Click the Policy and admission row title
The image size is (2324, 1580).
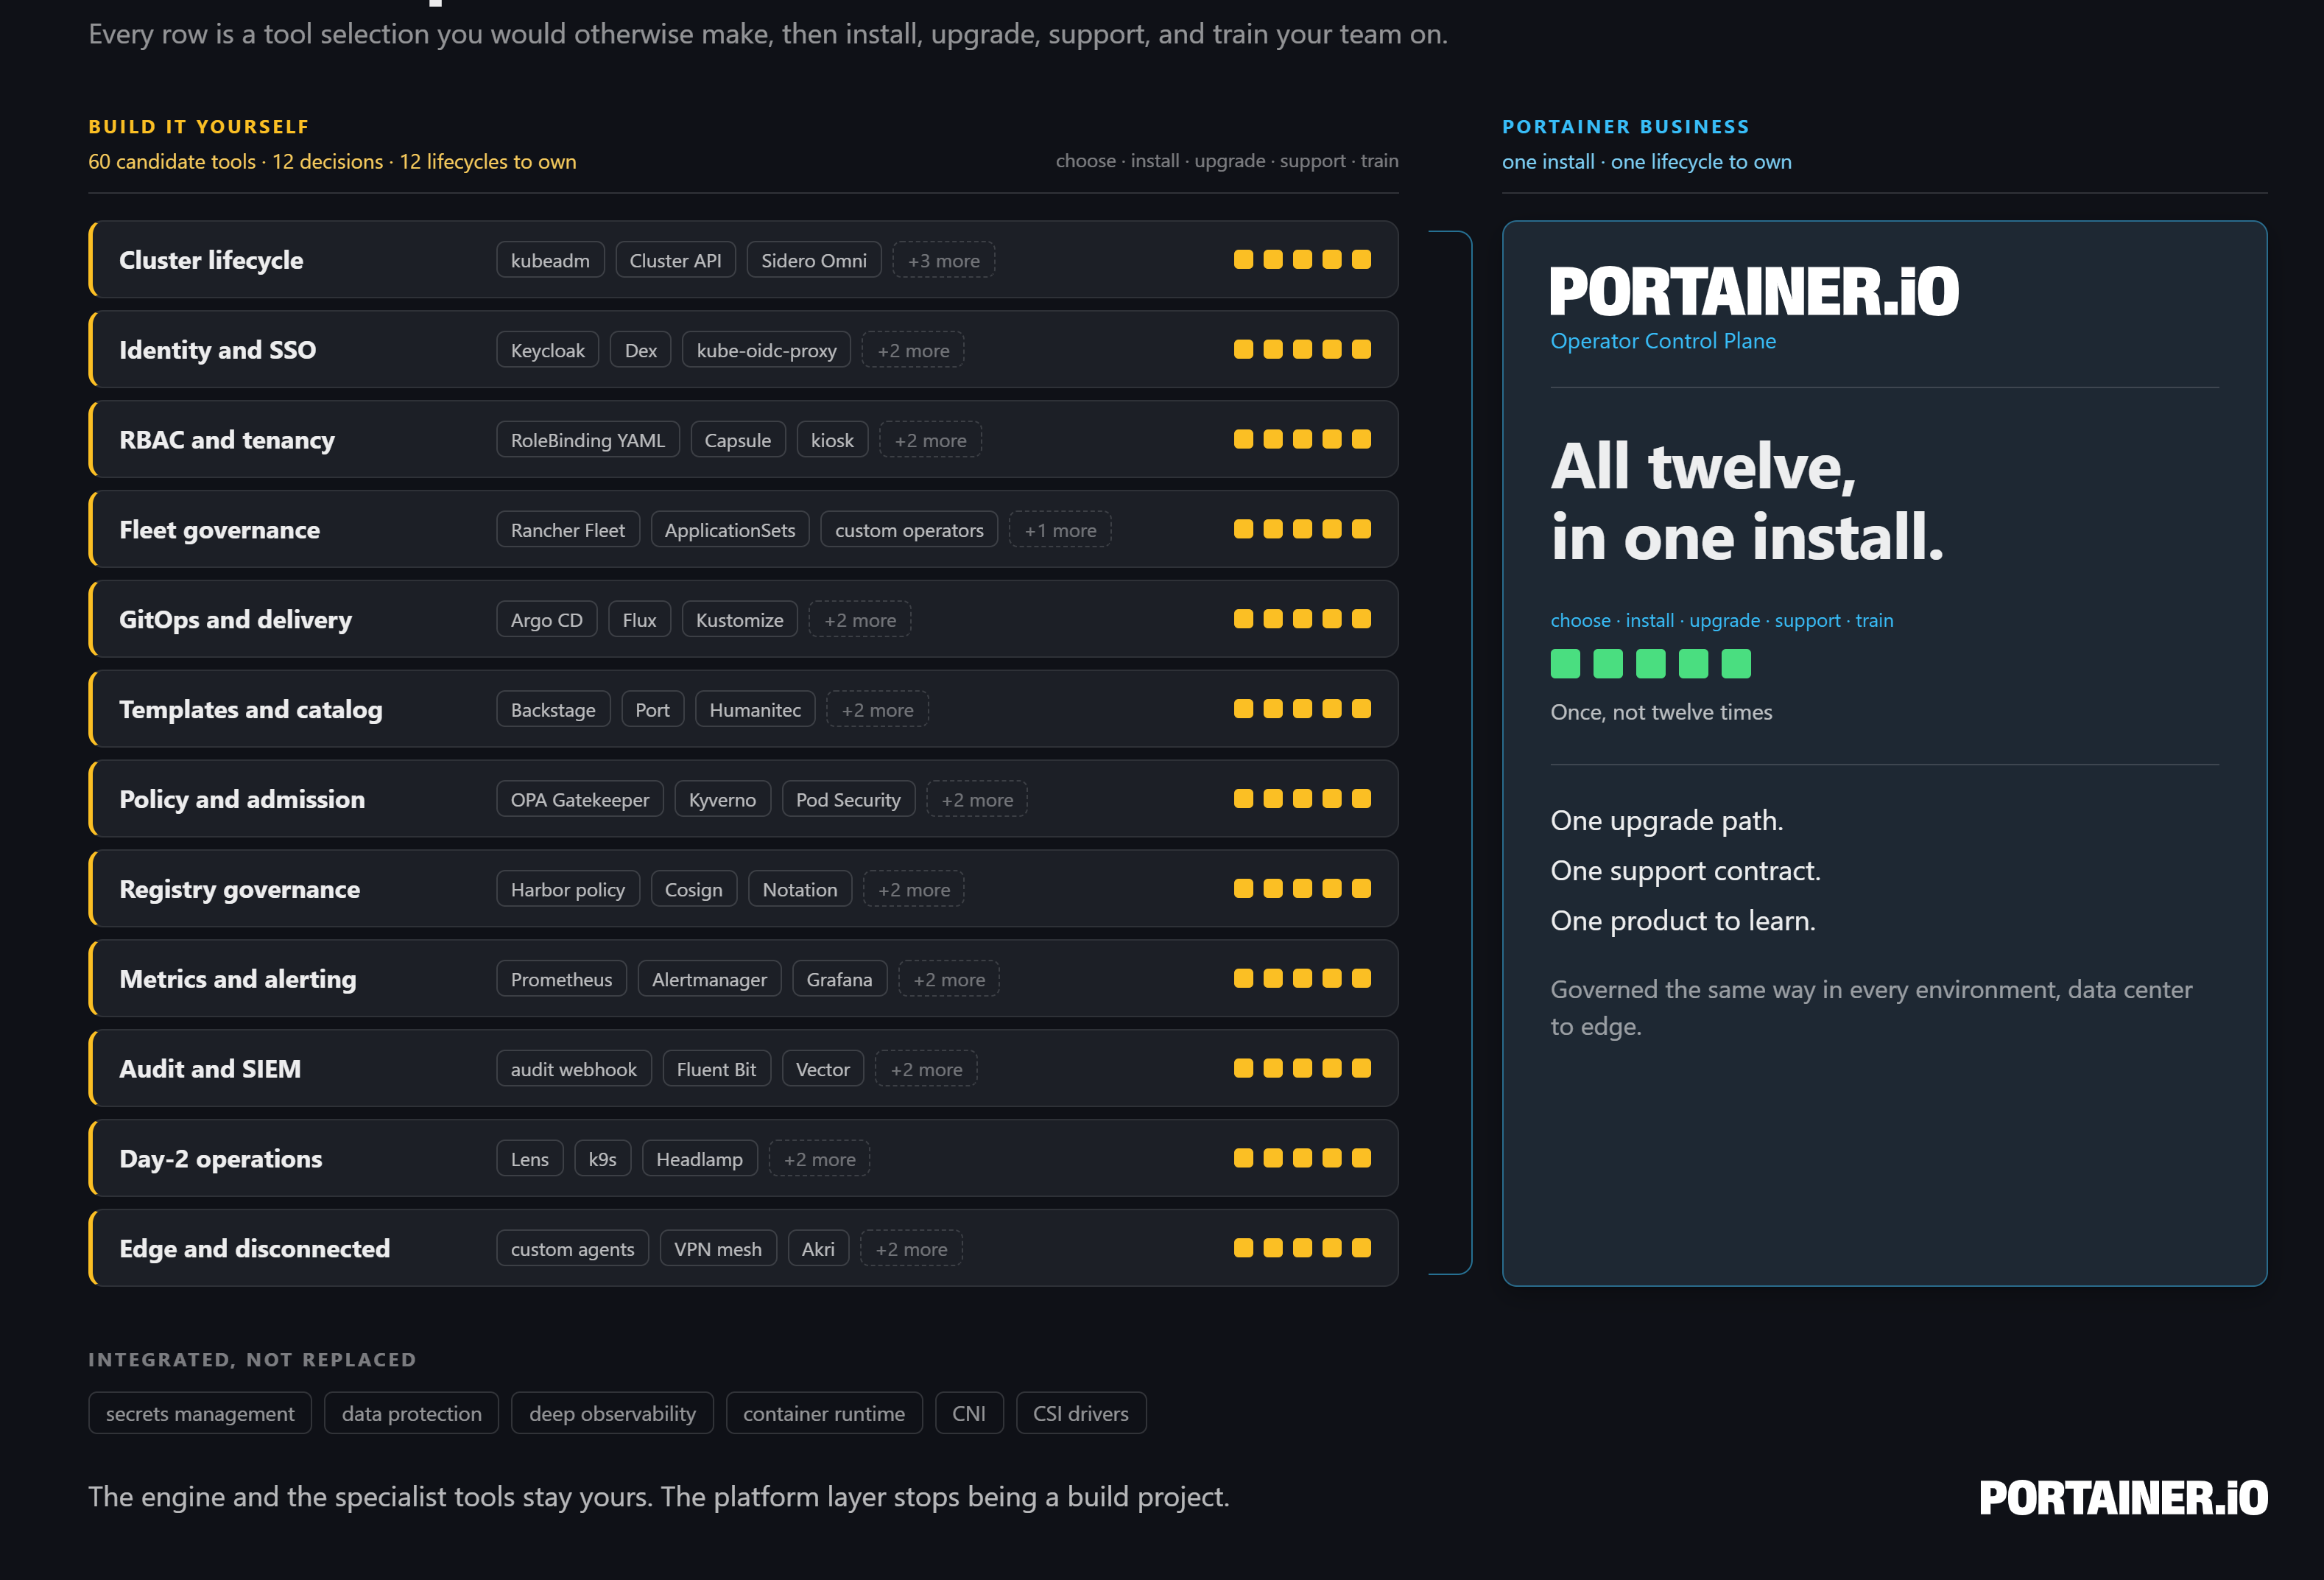(x=242, y=799)
